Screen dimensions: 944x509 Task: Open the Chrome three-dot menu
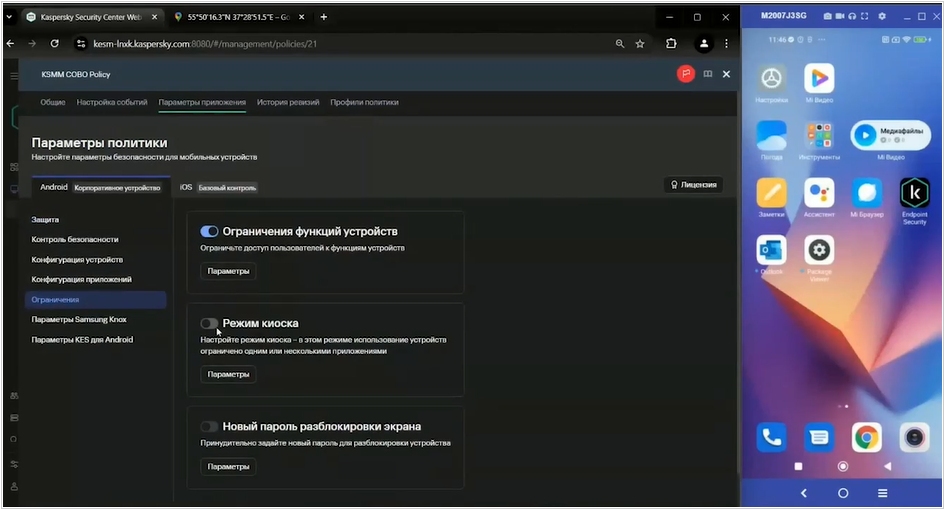[729, 44]
